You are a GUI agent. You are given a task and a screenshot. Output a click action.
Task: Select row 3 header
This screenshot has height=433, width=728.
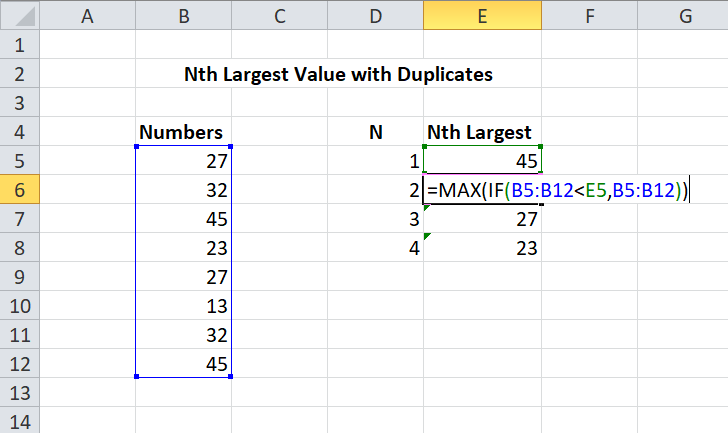point(20,103)
